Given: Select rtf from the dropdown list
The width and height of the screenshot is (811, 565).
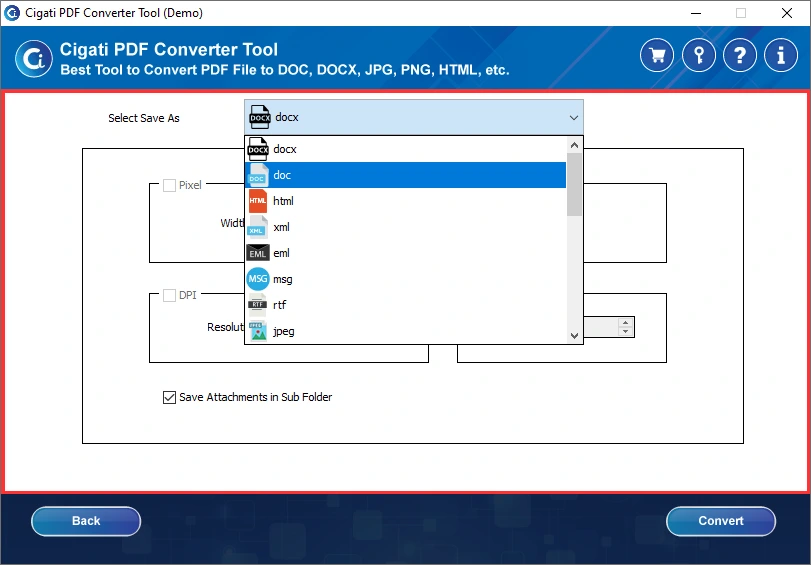Looking at the screenshot, I should 406,305.
